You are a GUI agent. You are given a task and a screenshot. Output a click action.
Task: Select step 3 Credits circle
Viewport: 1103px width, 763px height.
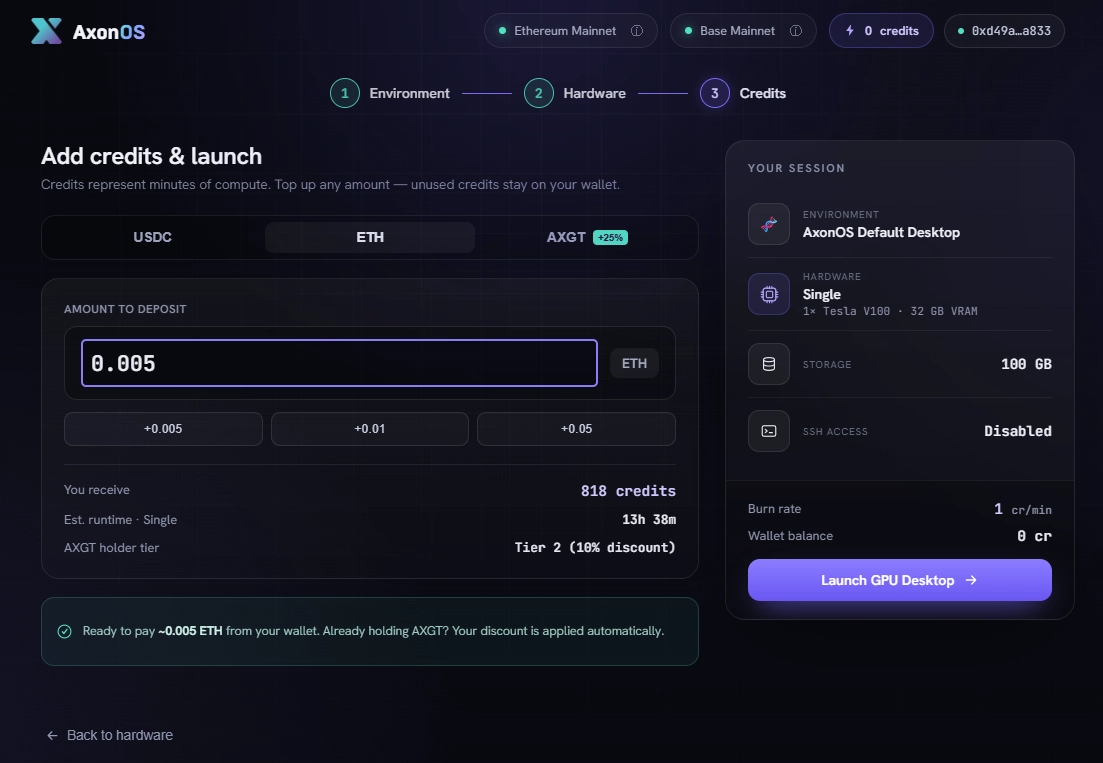715,94
